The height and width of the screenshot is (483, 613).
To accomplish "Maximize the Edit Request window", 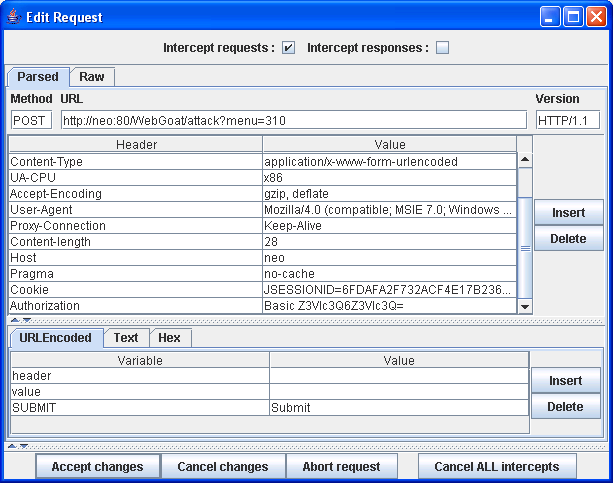I will (x=574, y=17).
